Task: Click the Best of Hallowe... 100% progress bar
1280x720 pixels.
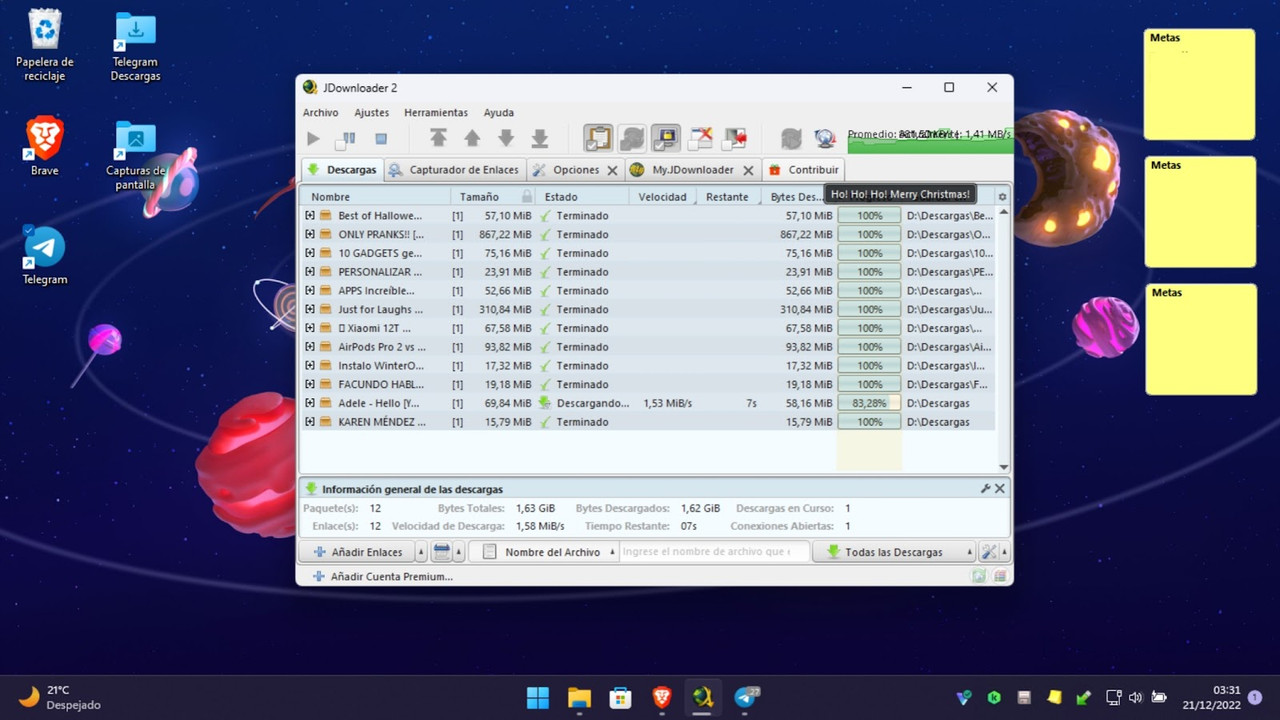Action: pyautogui.click(x=869, y=216)
